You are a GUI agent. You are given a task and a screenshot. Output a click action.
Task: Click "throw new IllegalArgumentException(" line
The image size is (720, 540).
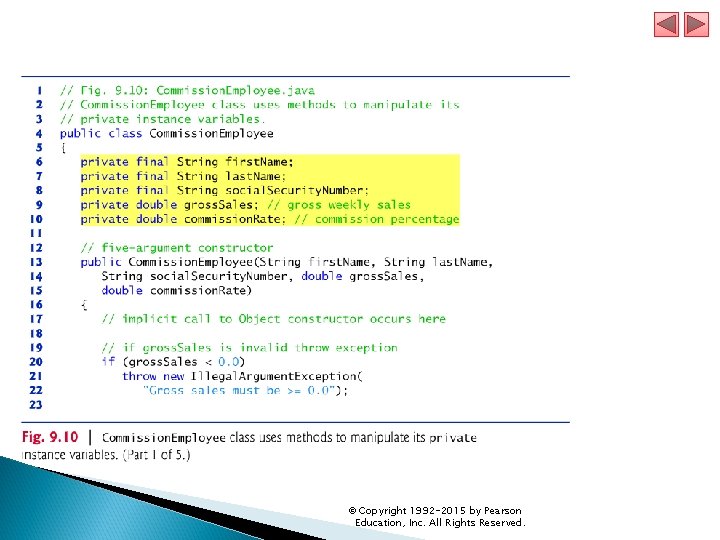click(x=242, y=377)
